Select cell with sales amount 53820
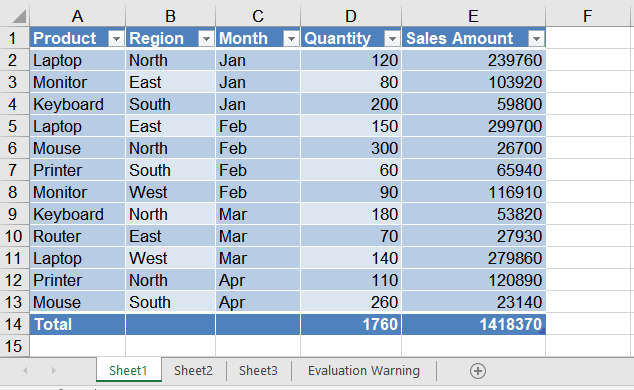The image size is (634, 390). pyautogui.click(x=473, y=214)
